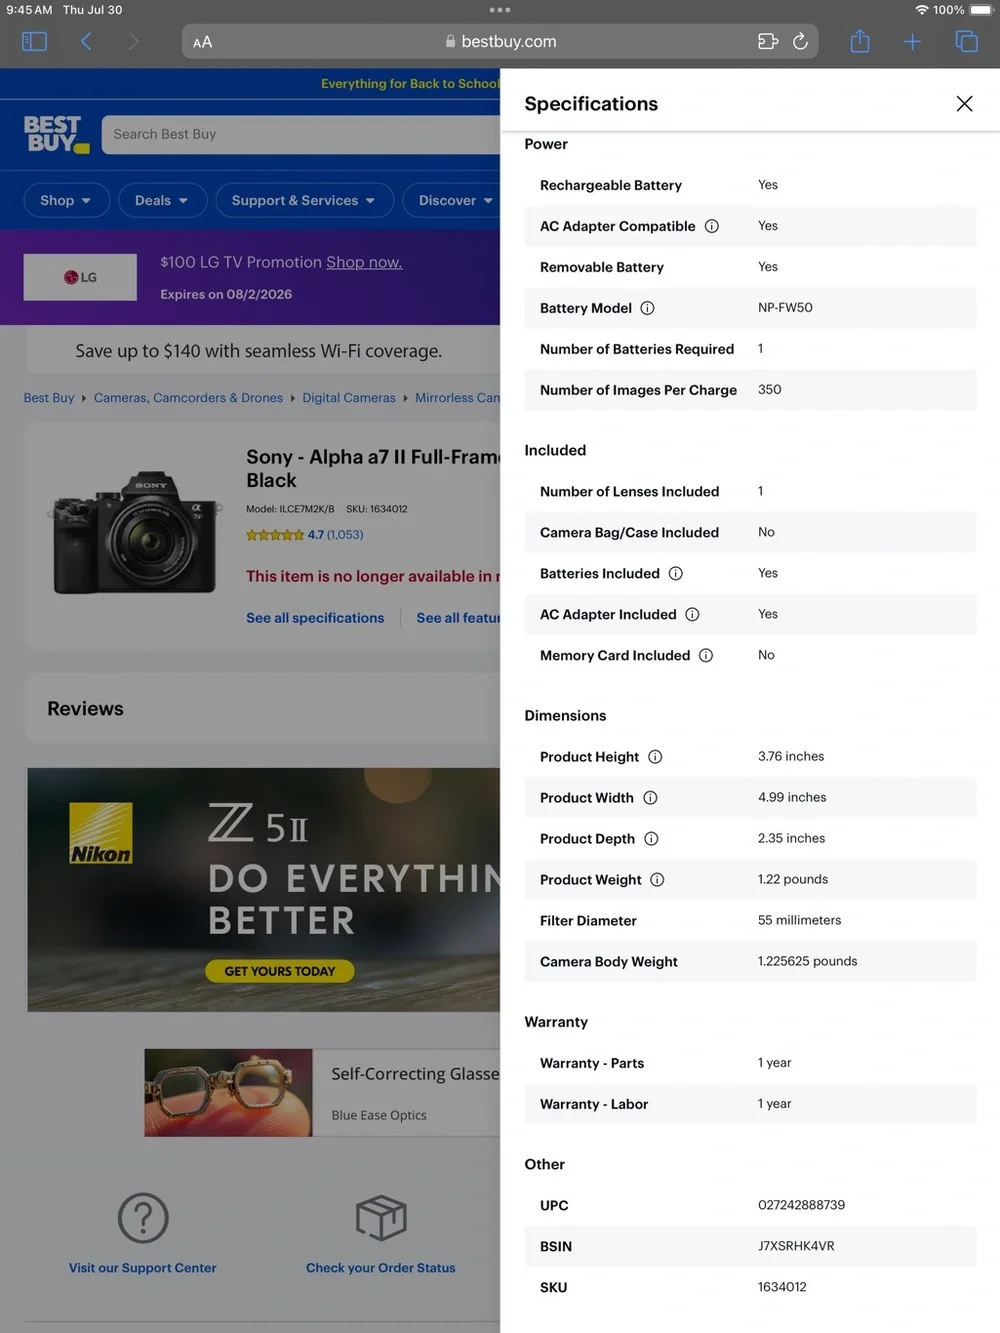Click info icon beside Battery Model
This screenshot has height=1333, width=1000.
click(648, 308)
